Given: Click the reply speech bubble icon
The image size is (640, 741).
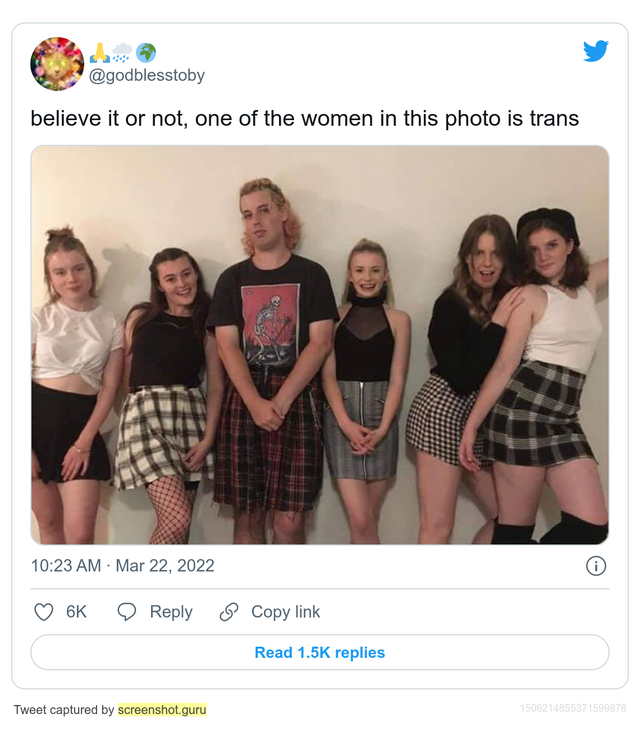Looking at the screenshot, I should [127, 612].
